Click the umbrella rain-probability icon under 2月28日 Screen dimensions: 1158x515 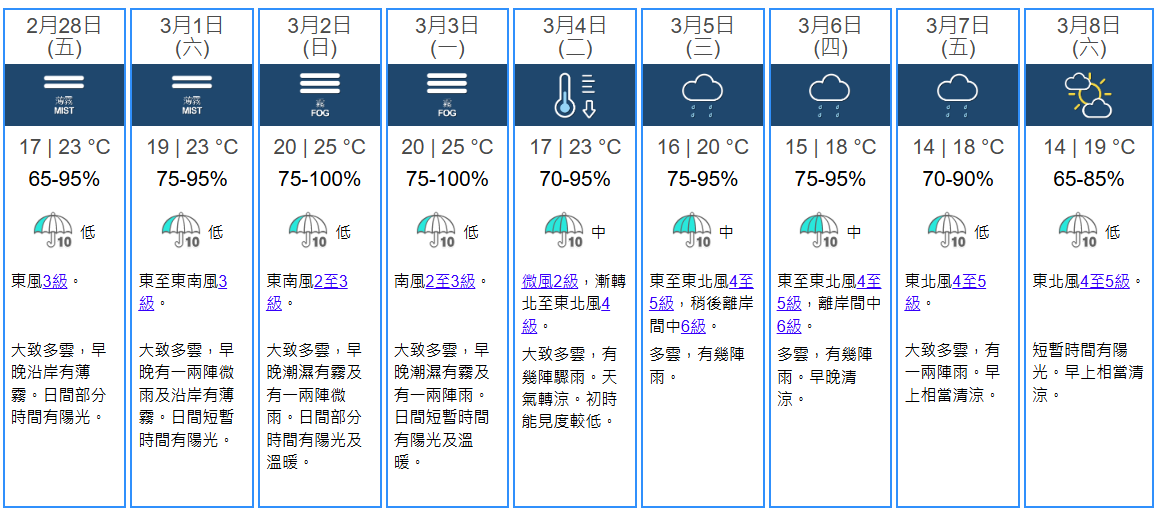click(53, 231)
